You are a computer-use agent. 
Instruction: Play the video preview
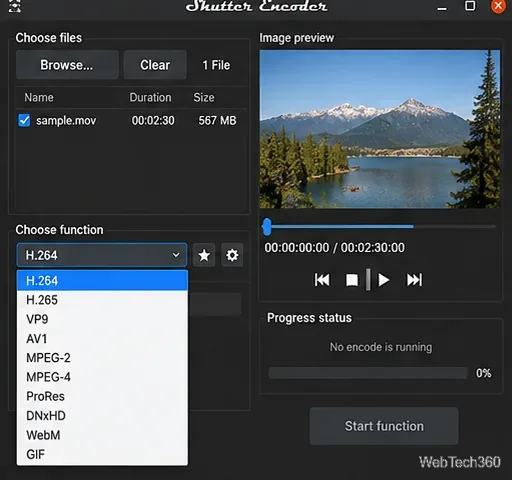pyautogui.click(x=384, y=280)
